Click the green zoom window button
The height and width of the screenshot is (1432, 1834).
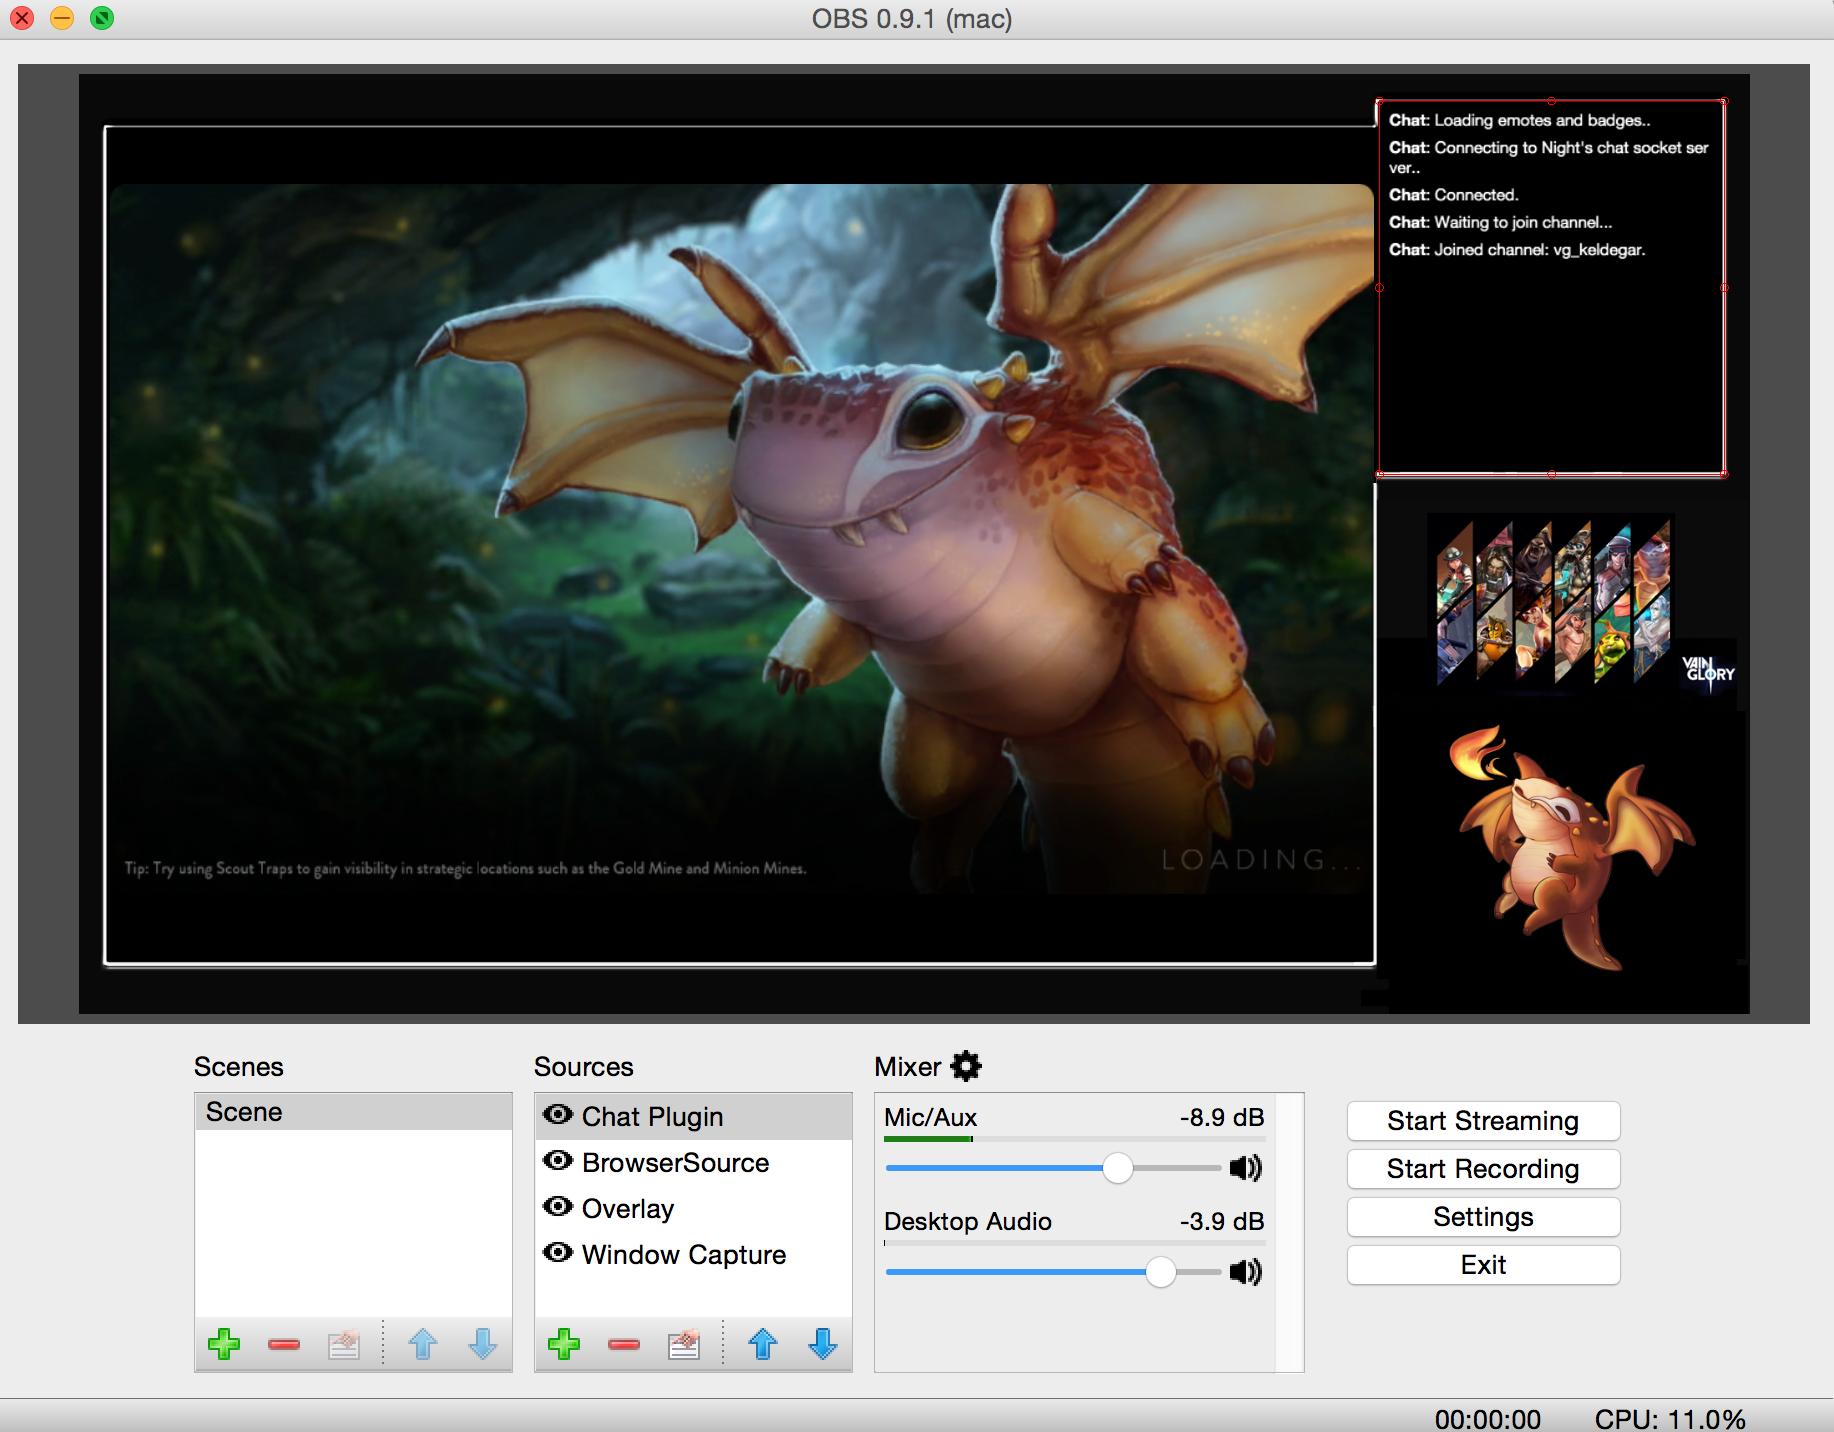click(102, 18)
